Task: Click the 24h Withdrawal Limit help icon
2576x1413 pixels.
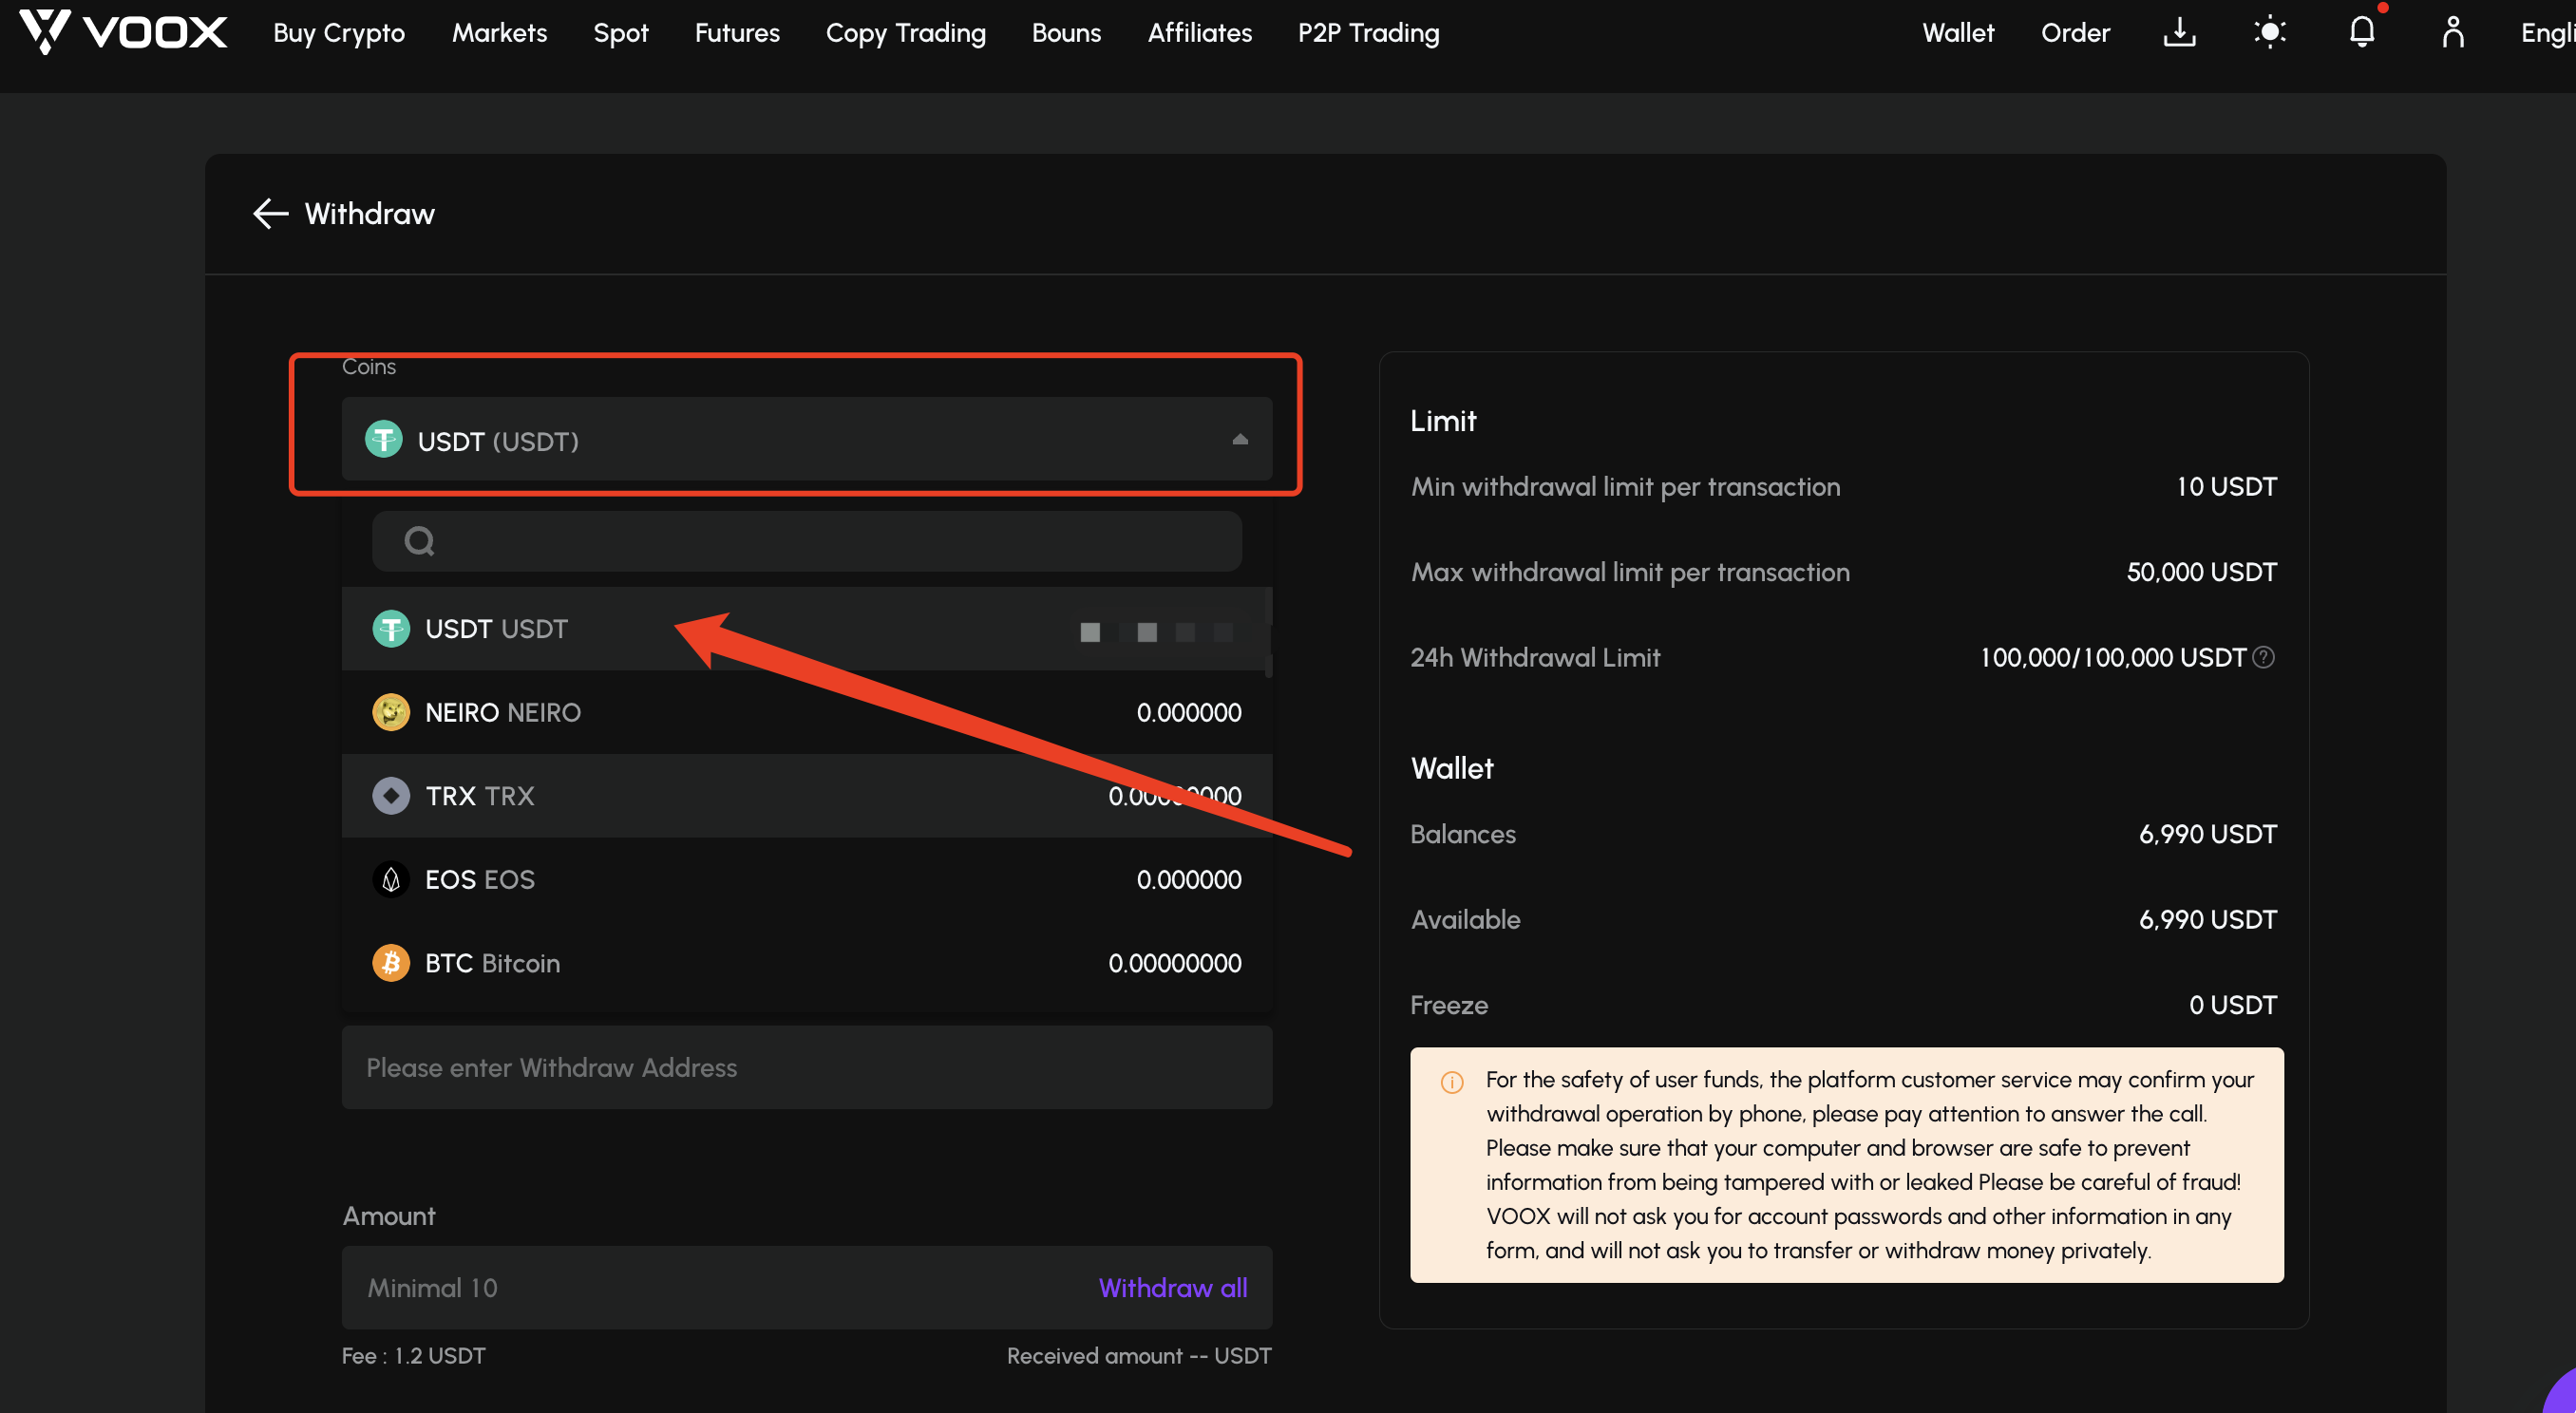Action: pyautogui.click(x=2263, y=657)
